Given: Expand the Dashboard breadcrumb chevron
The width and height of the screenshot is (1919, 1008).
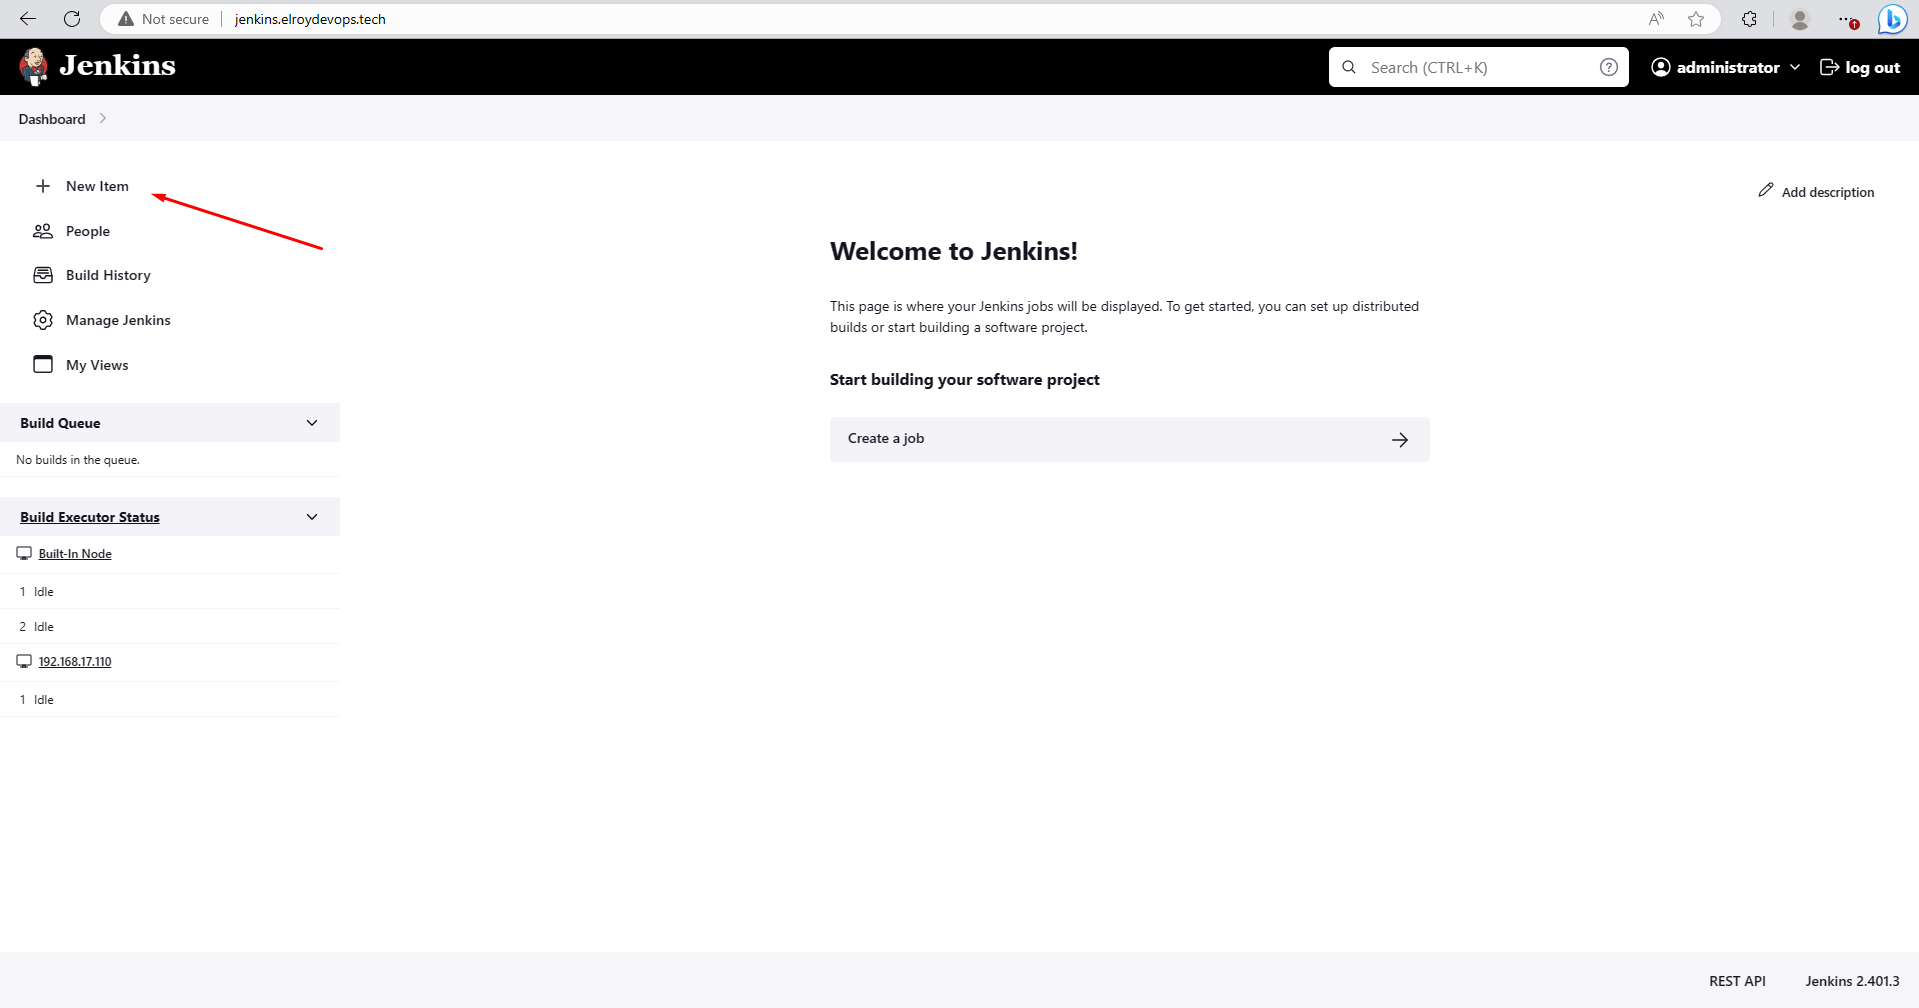Looking at the screenshot, I should [103, 118].
